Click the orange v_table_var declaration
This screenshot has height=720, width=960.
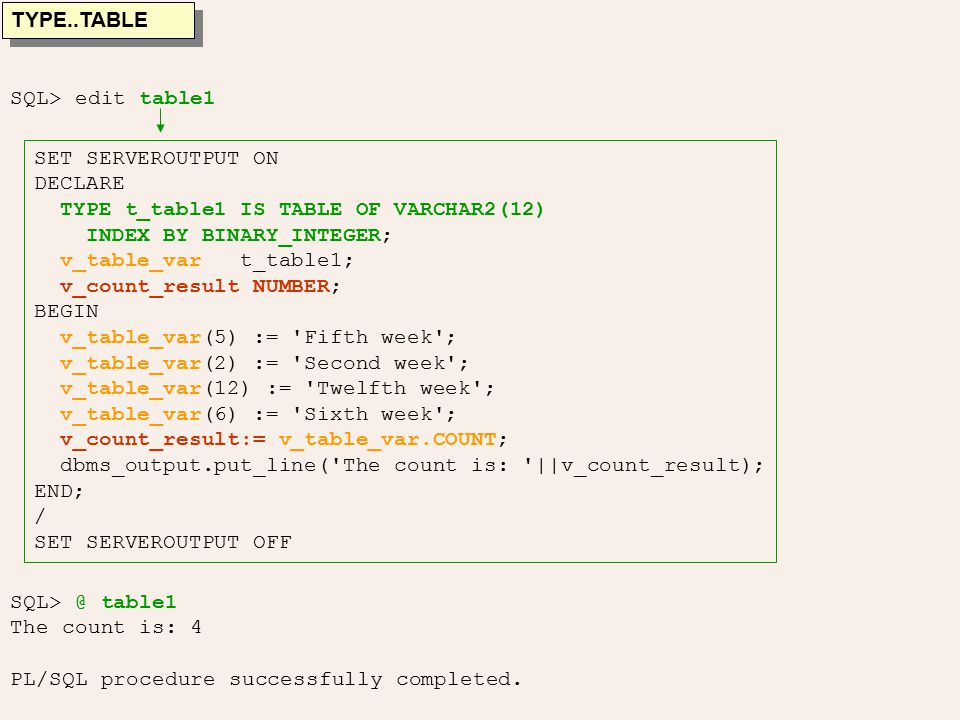point(130,261)
